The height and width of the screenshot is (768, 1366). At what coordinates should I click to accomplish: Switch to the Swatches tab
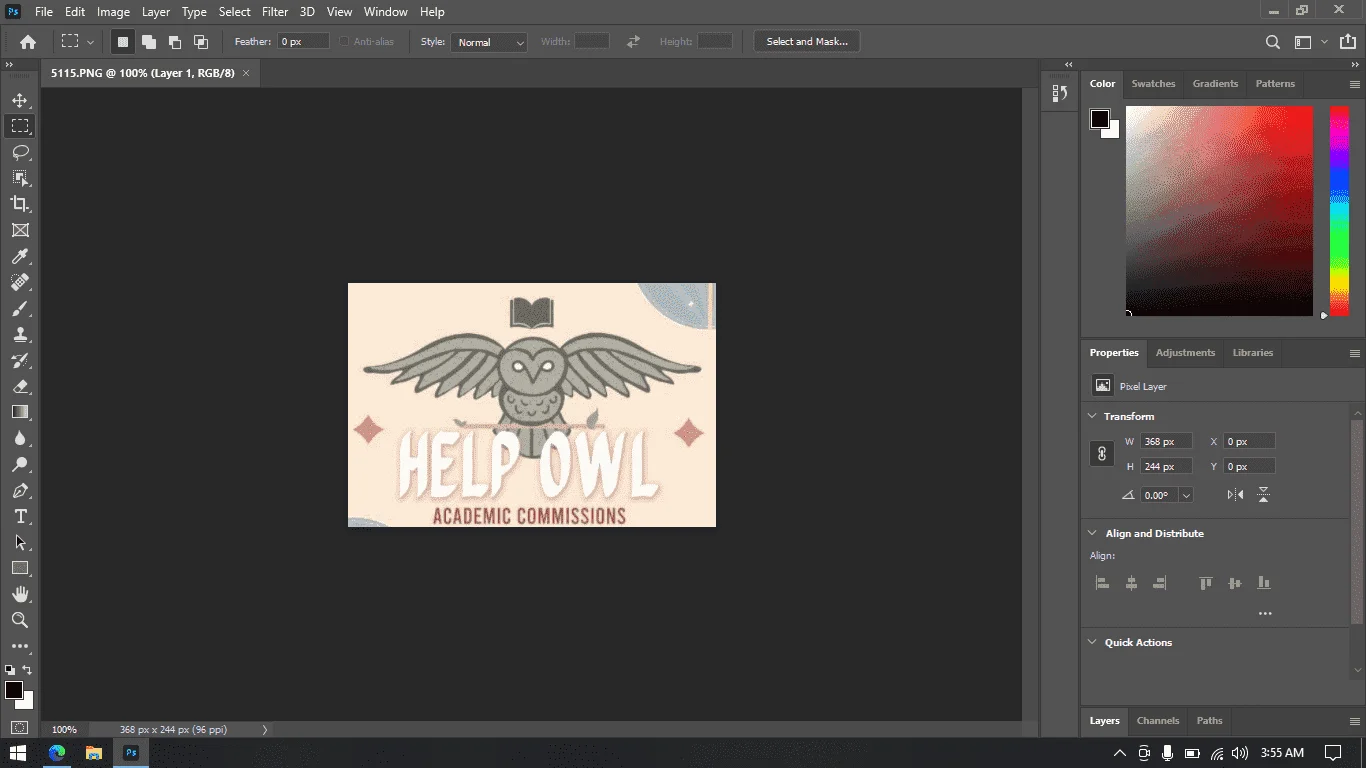(1153, 84)
